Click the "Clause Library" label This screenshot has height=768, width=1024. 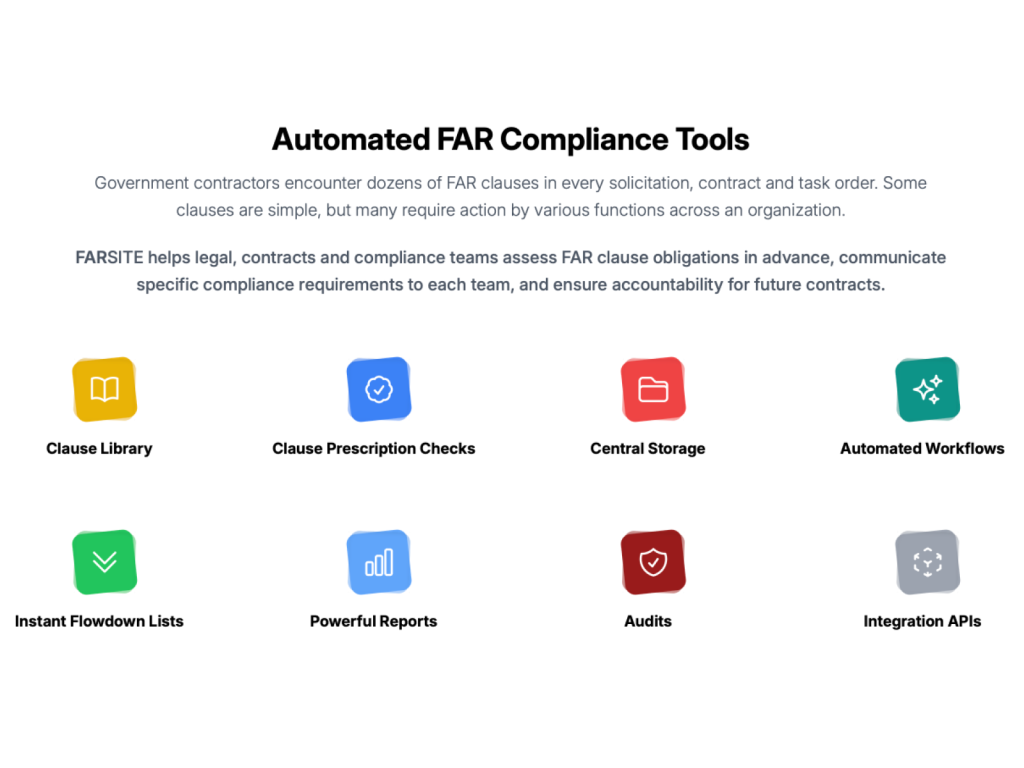tap(99, 448)
